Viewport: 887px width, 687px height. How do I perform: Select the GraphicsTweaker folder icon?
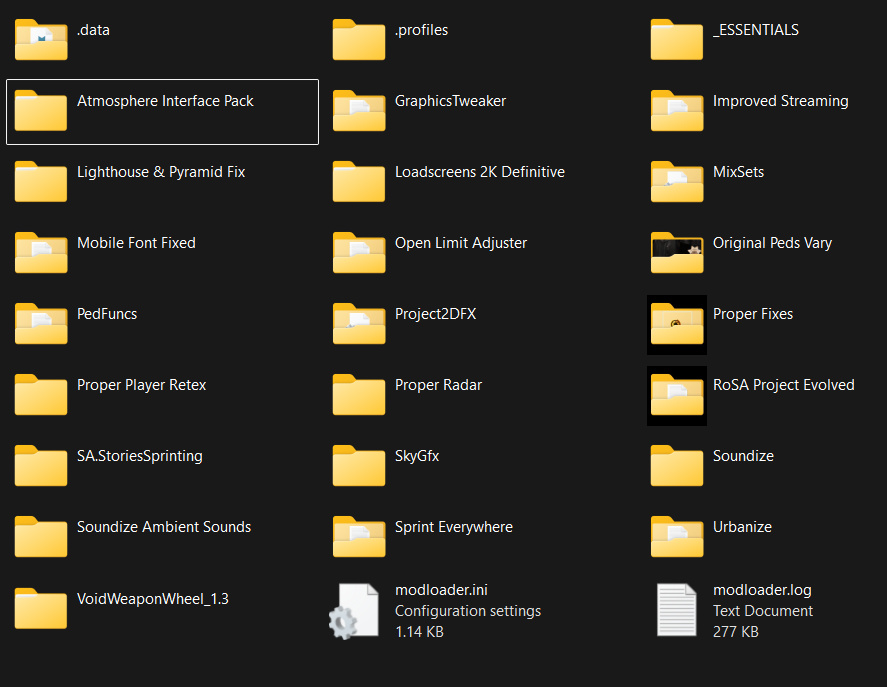pyautogui.click(x=359, y=111)
